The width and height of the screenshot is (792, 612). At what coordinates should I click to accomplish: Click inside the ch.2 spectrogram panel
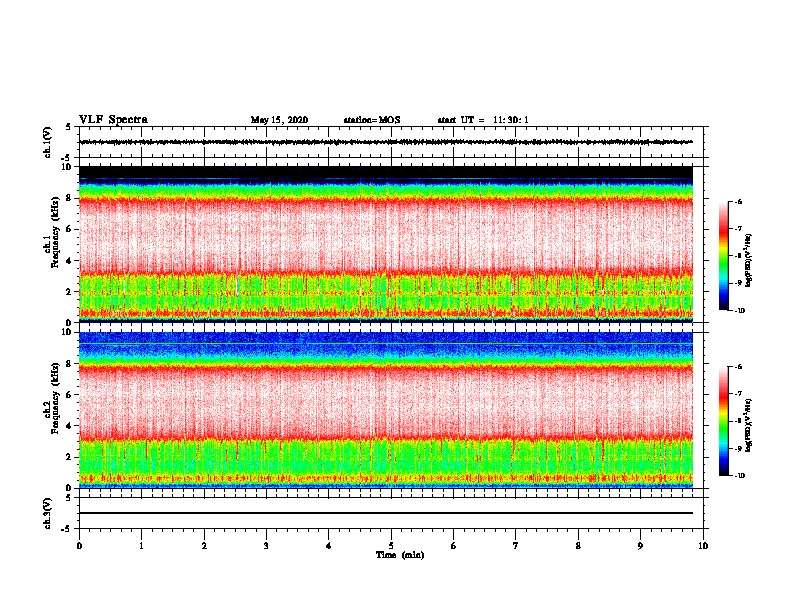coord(386,410)
